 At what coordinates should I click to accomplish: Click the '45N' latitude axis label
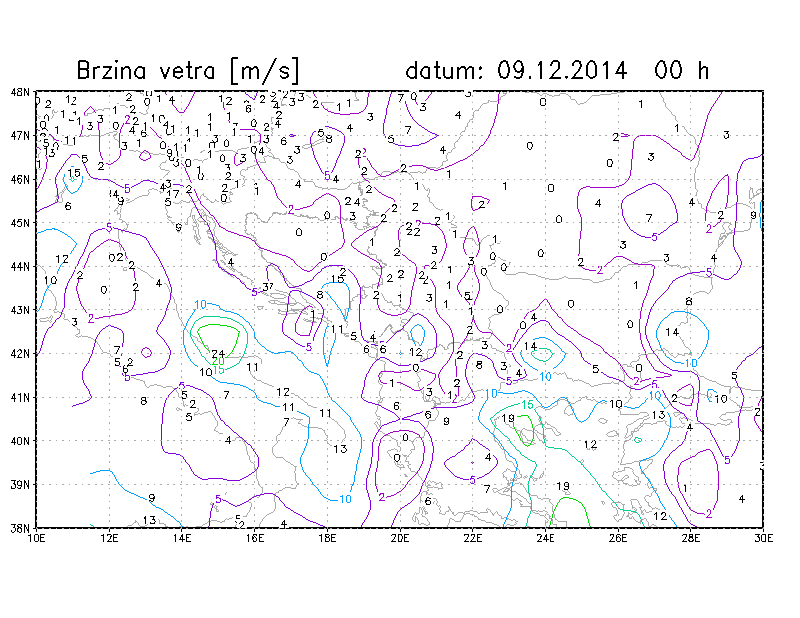pos(20,223)
